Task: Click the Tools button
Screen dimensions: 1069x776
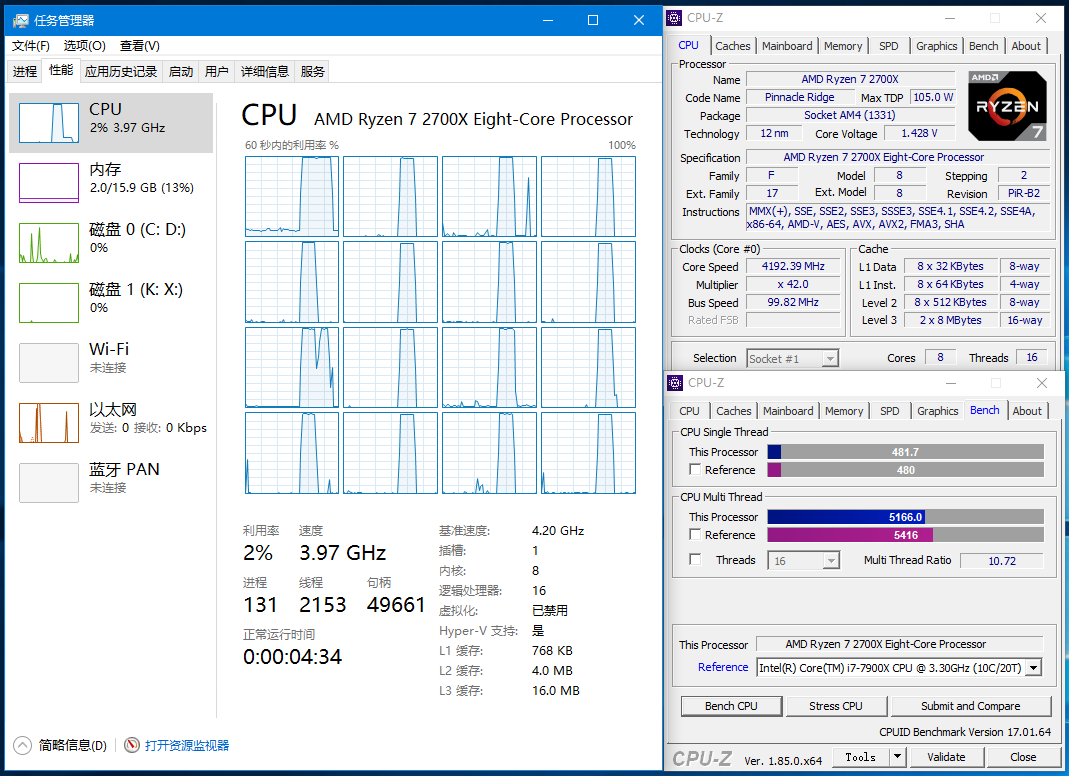Action: tap(860, 756)
